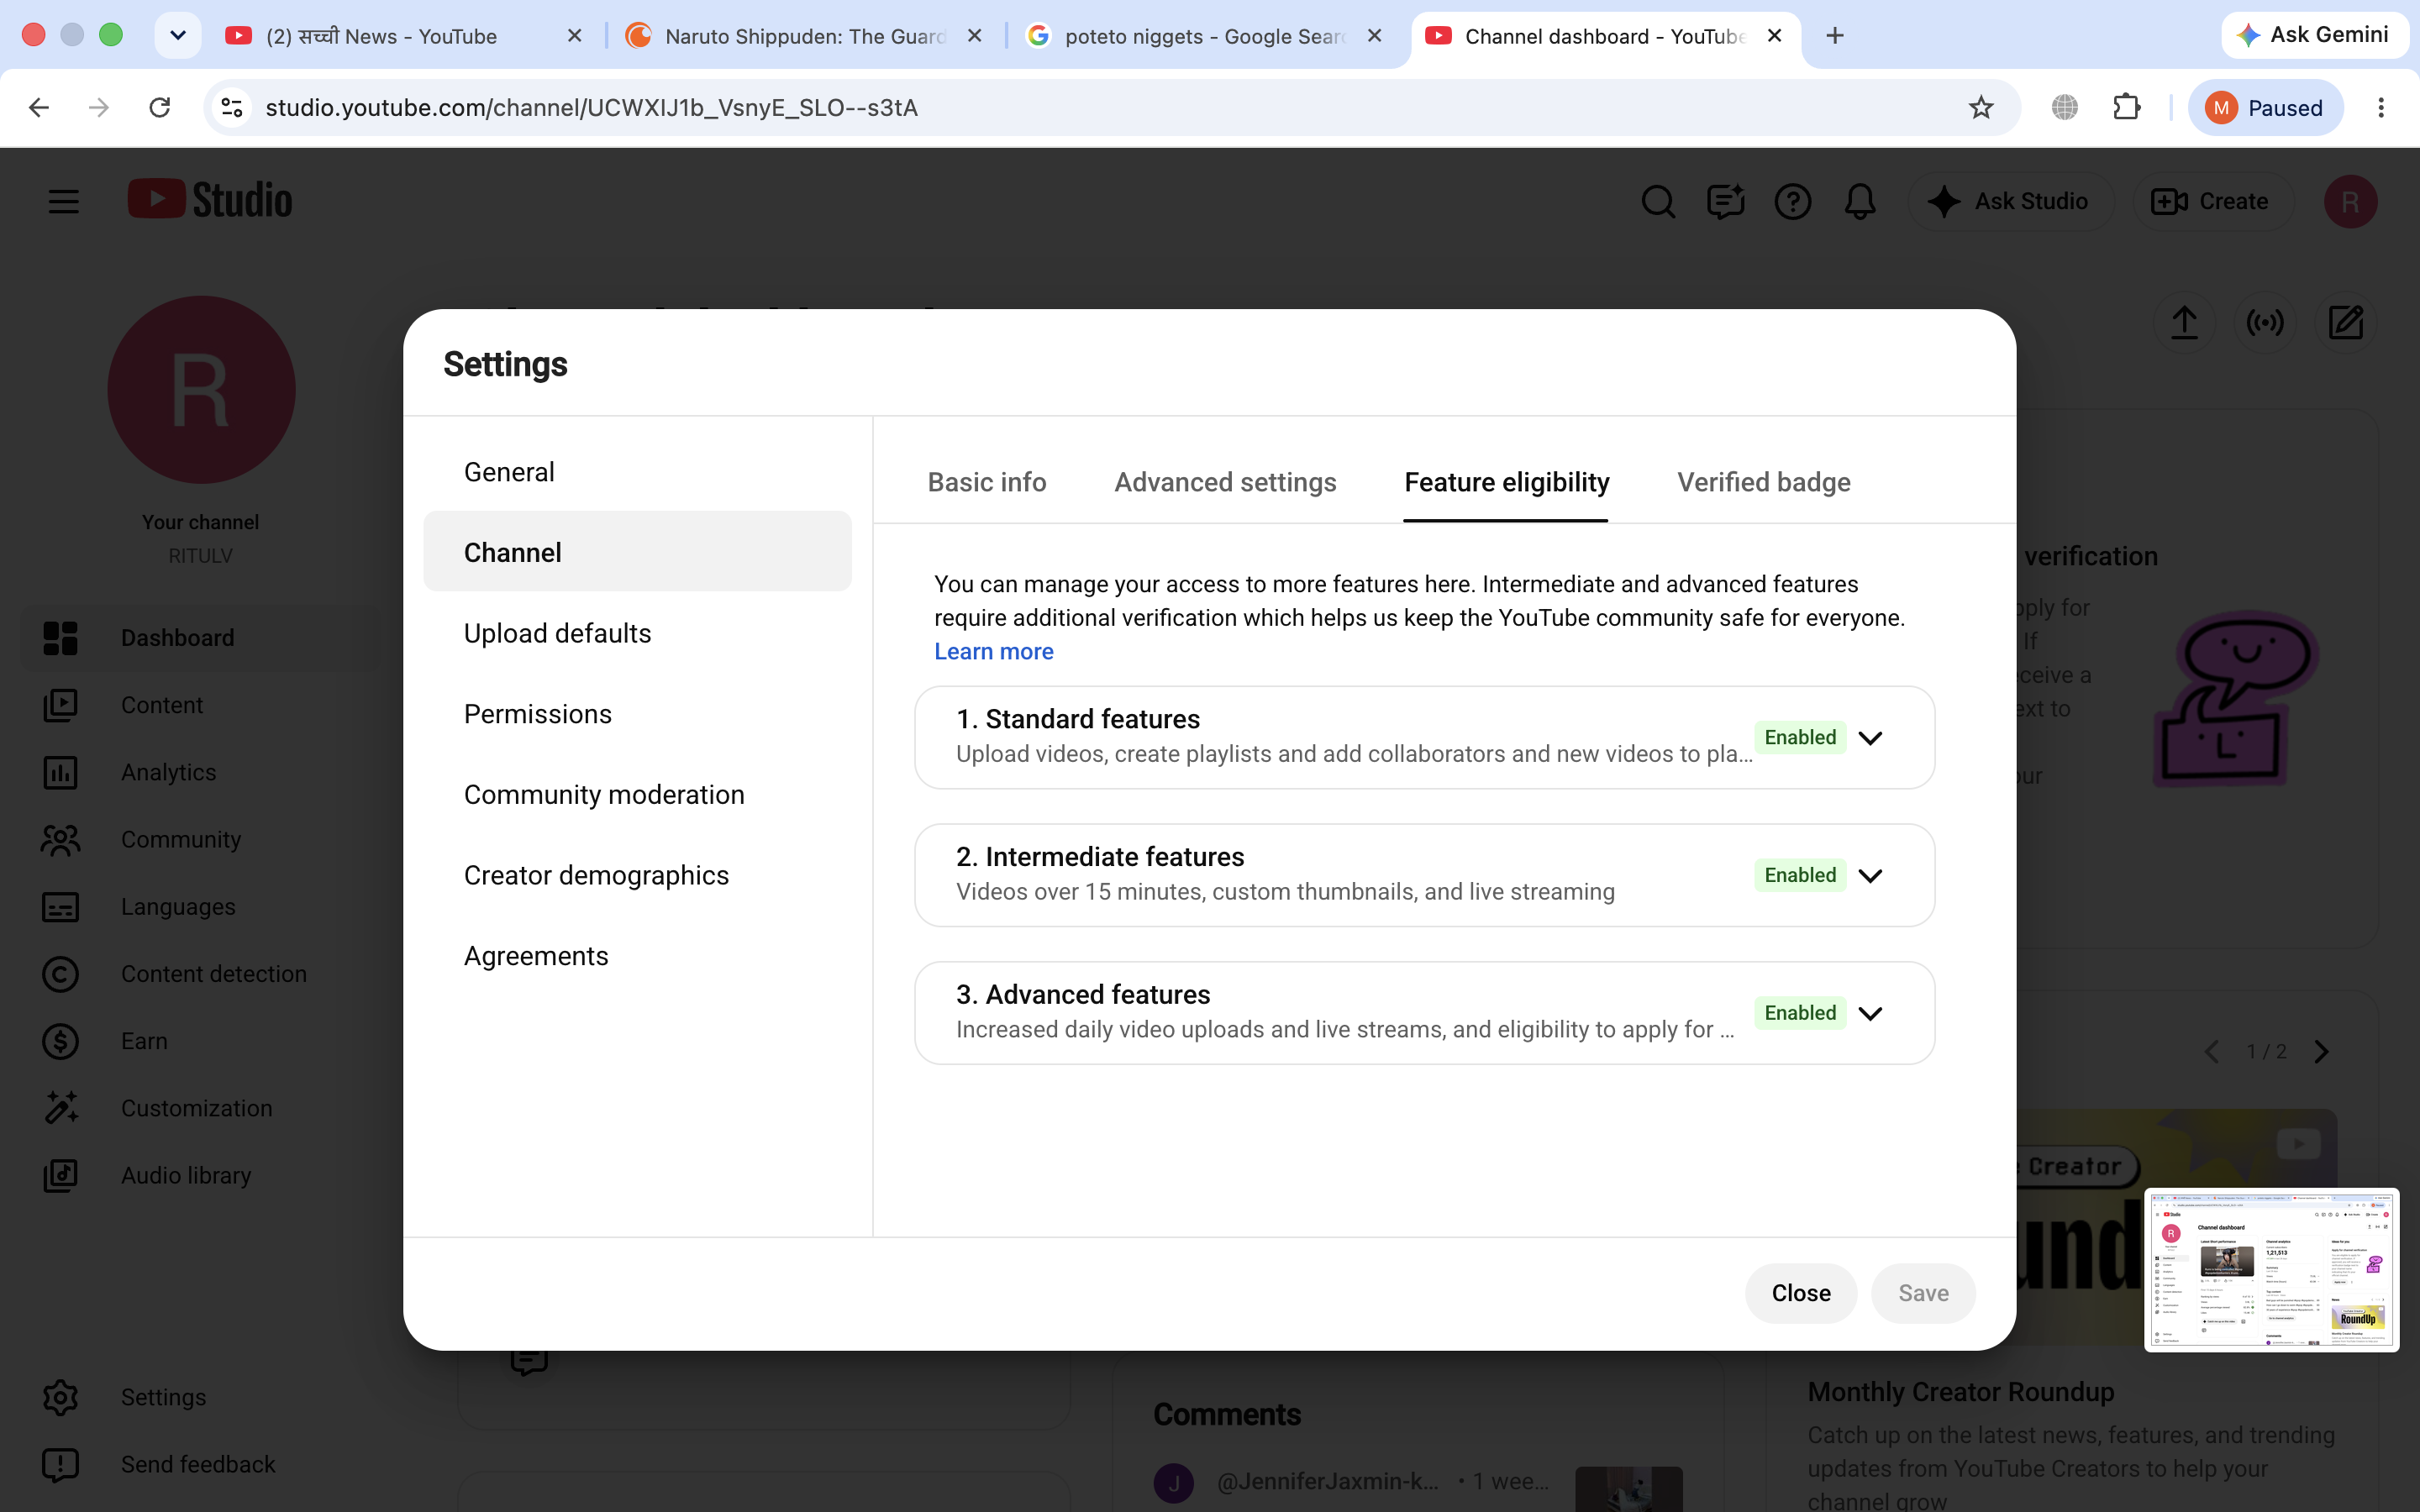
Task: Open the Earn section in sidebar
Action: pyautogui.click(x=200, y=1041)
